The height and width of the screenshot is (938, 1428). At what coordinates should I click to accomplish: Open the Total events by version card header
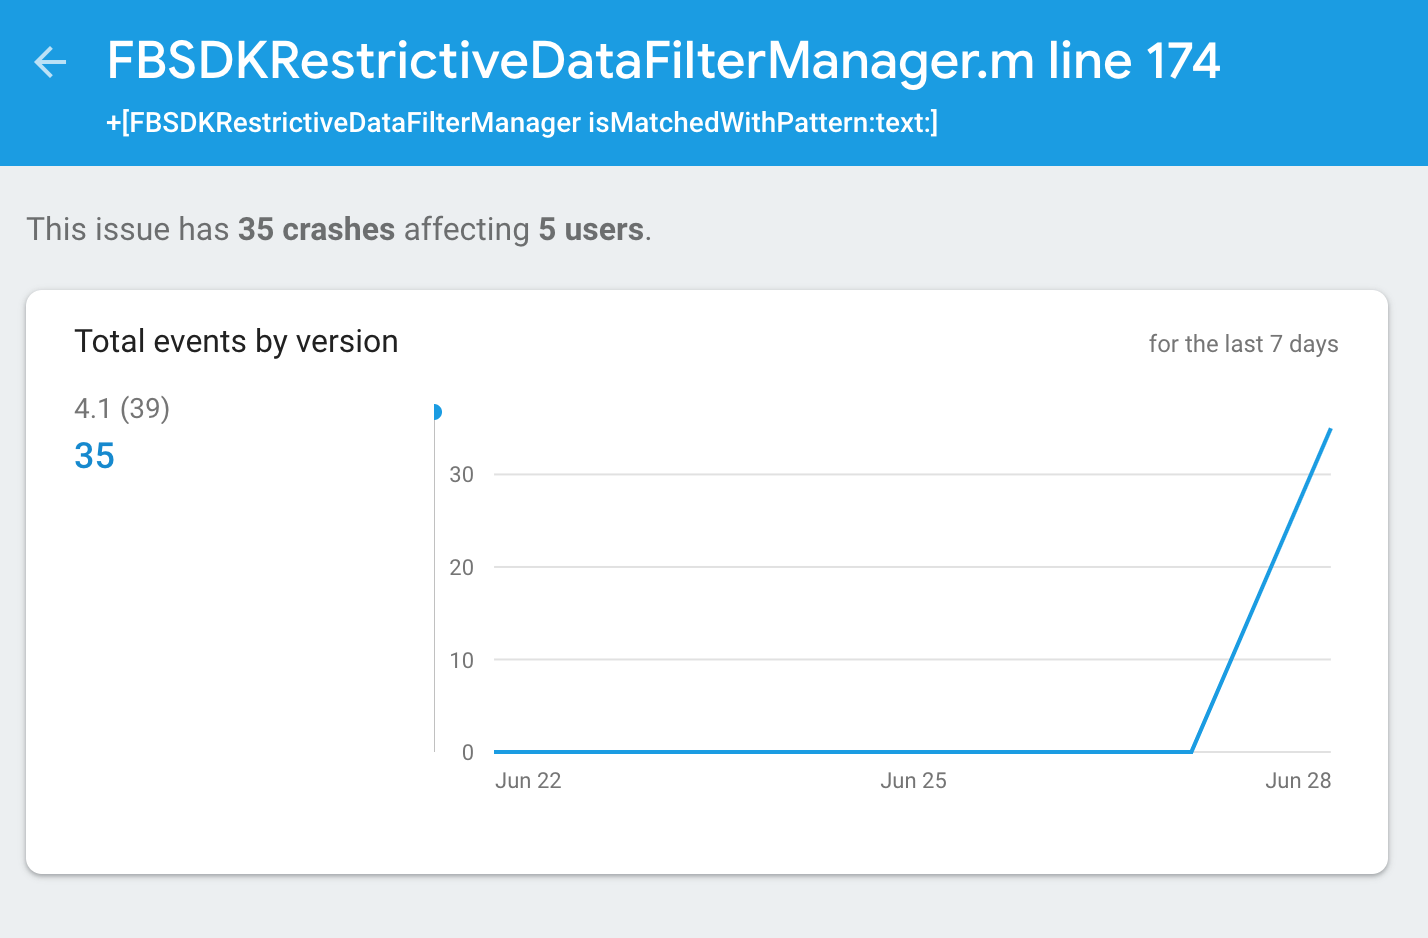(236, 341)
